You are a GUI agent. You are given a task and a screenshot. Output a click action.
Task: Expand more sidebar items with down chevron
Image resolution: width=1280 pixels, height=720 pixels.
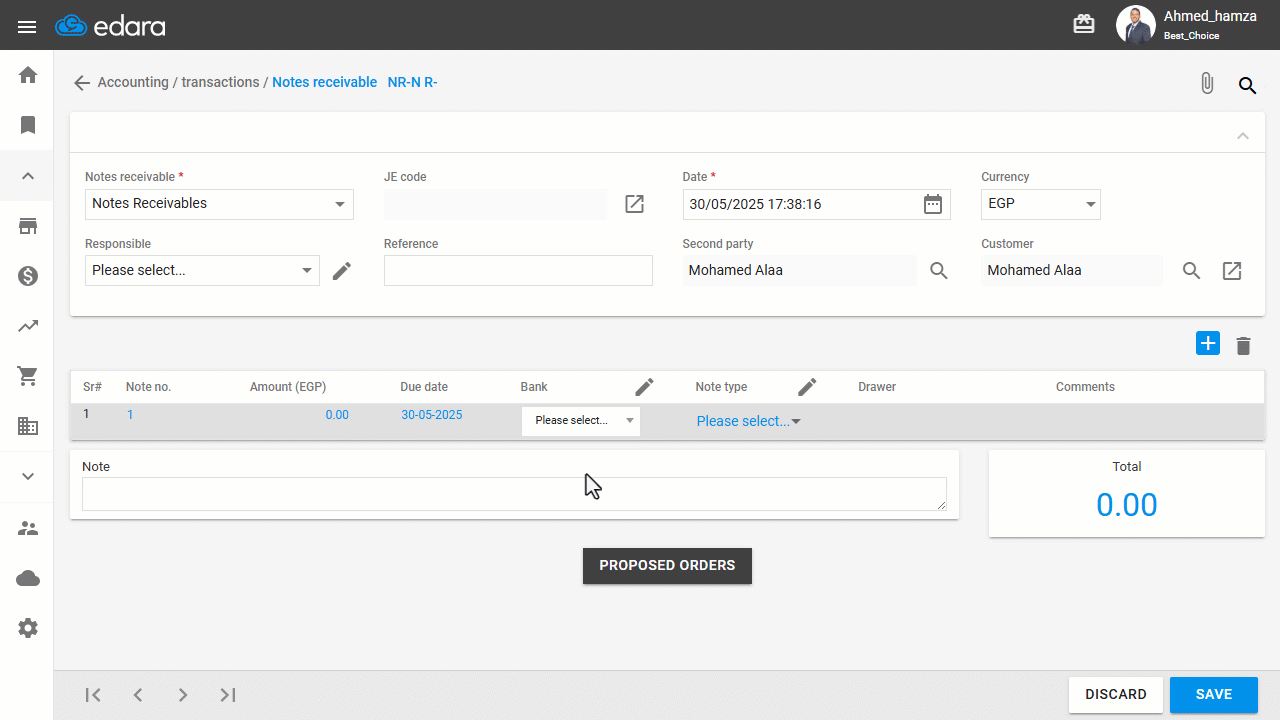pyautogui.click(x=28, y=477)
